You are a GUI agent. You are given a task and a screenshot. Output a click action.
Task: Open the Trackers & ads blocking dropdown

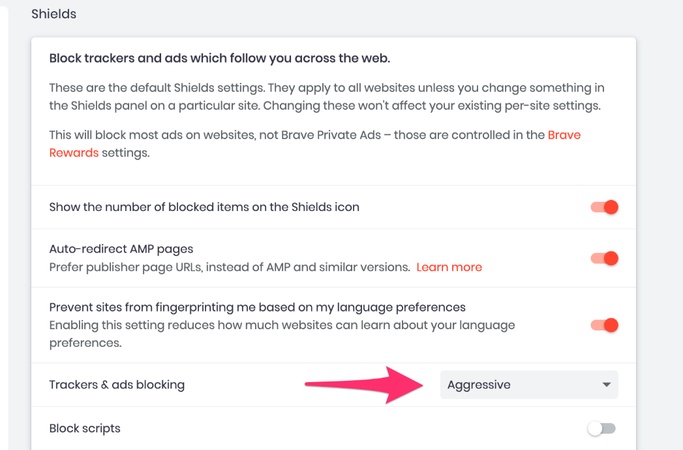tap(528, 385)
